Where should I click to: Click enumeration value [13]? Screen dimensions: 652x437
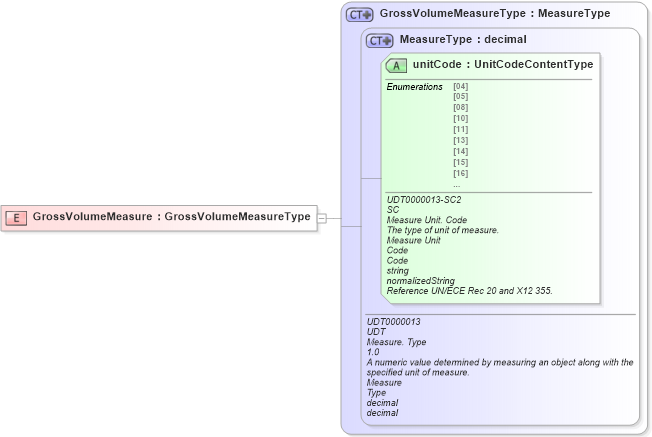(x=460, y=141)
